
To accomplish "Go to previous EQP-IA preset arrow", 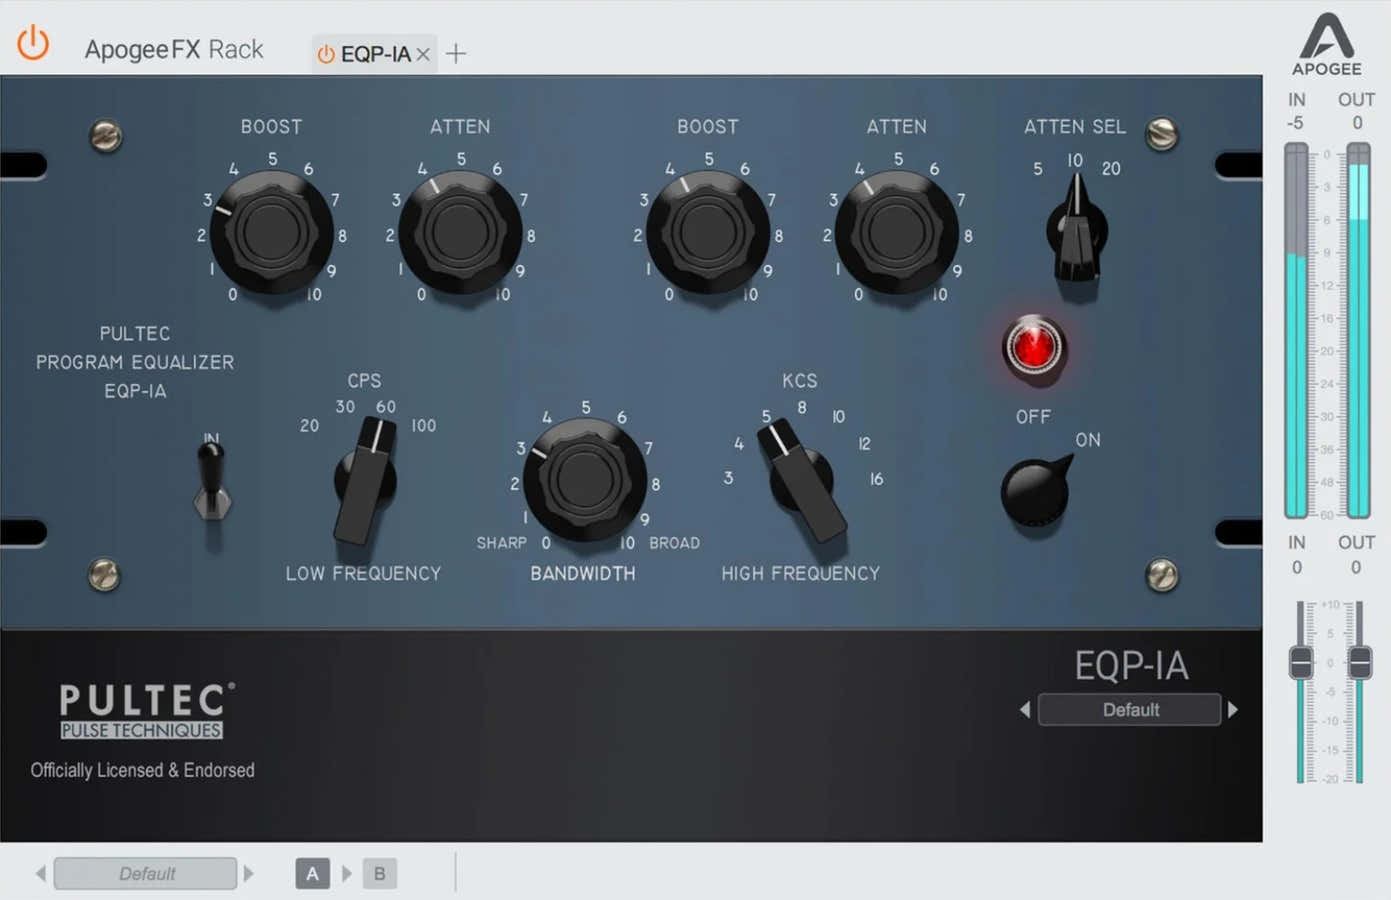I will coord(1025,710).
